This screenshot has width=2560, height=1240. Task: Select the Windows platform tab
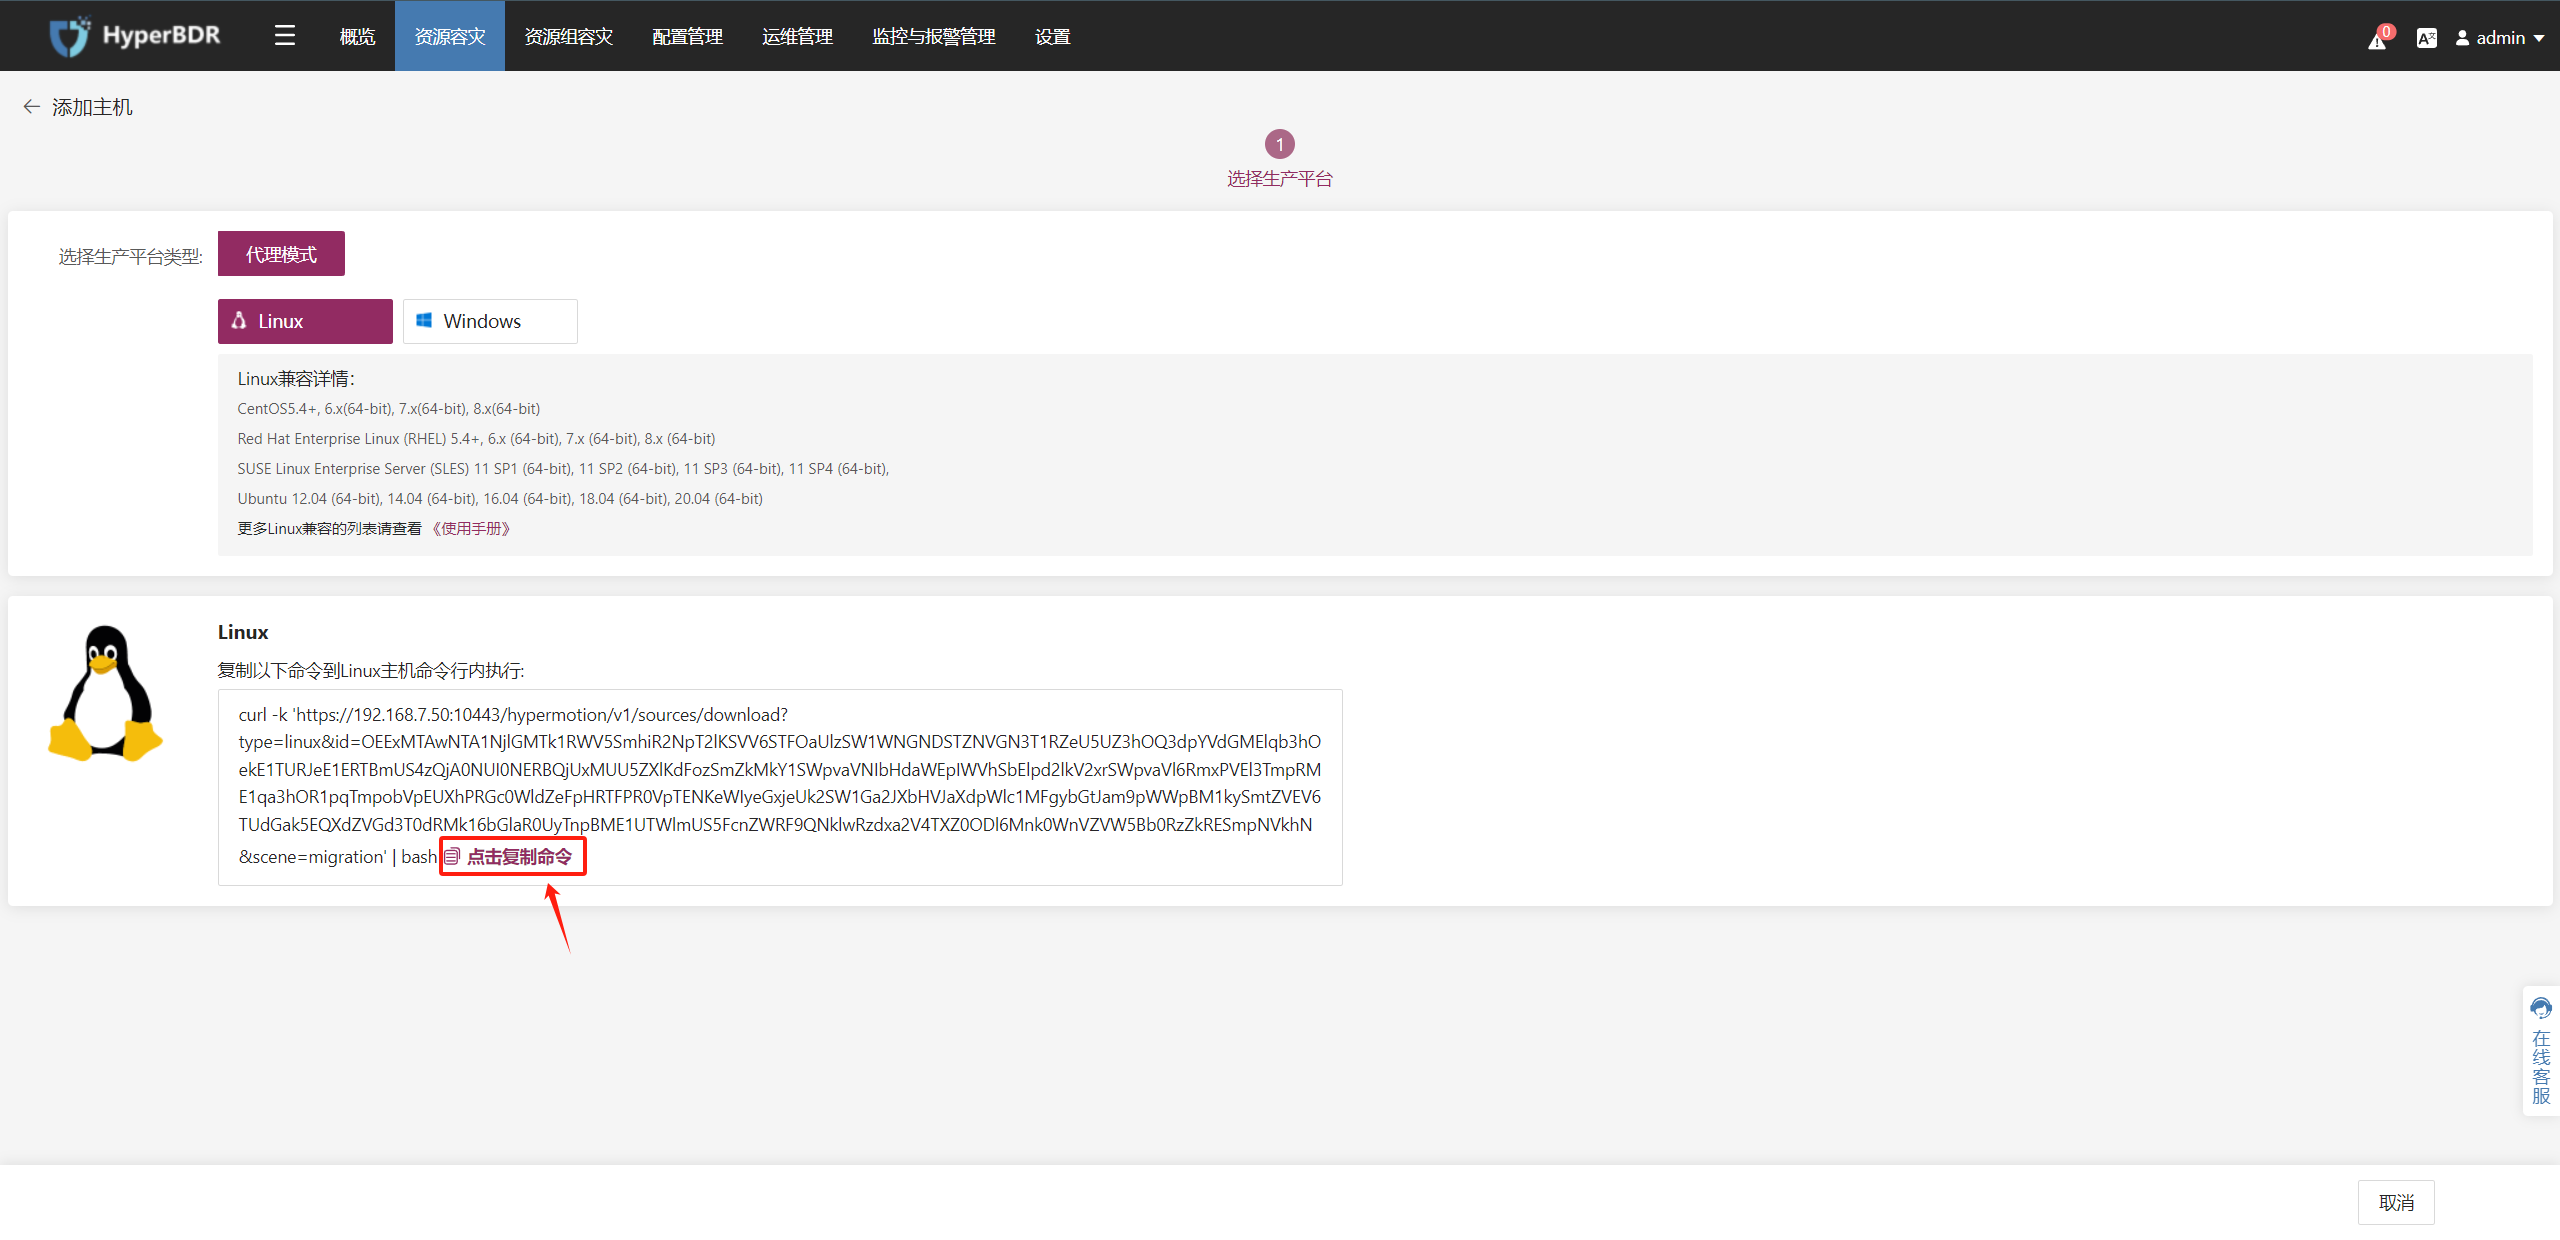[490, 321]
